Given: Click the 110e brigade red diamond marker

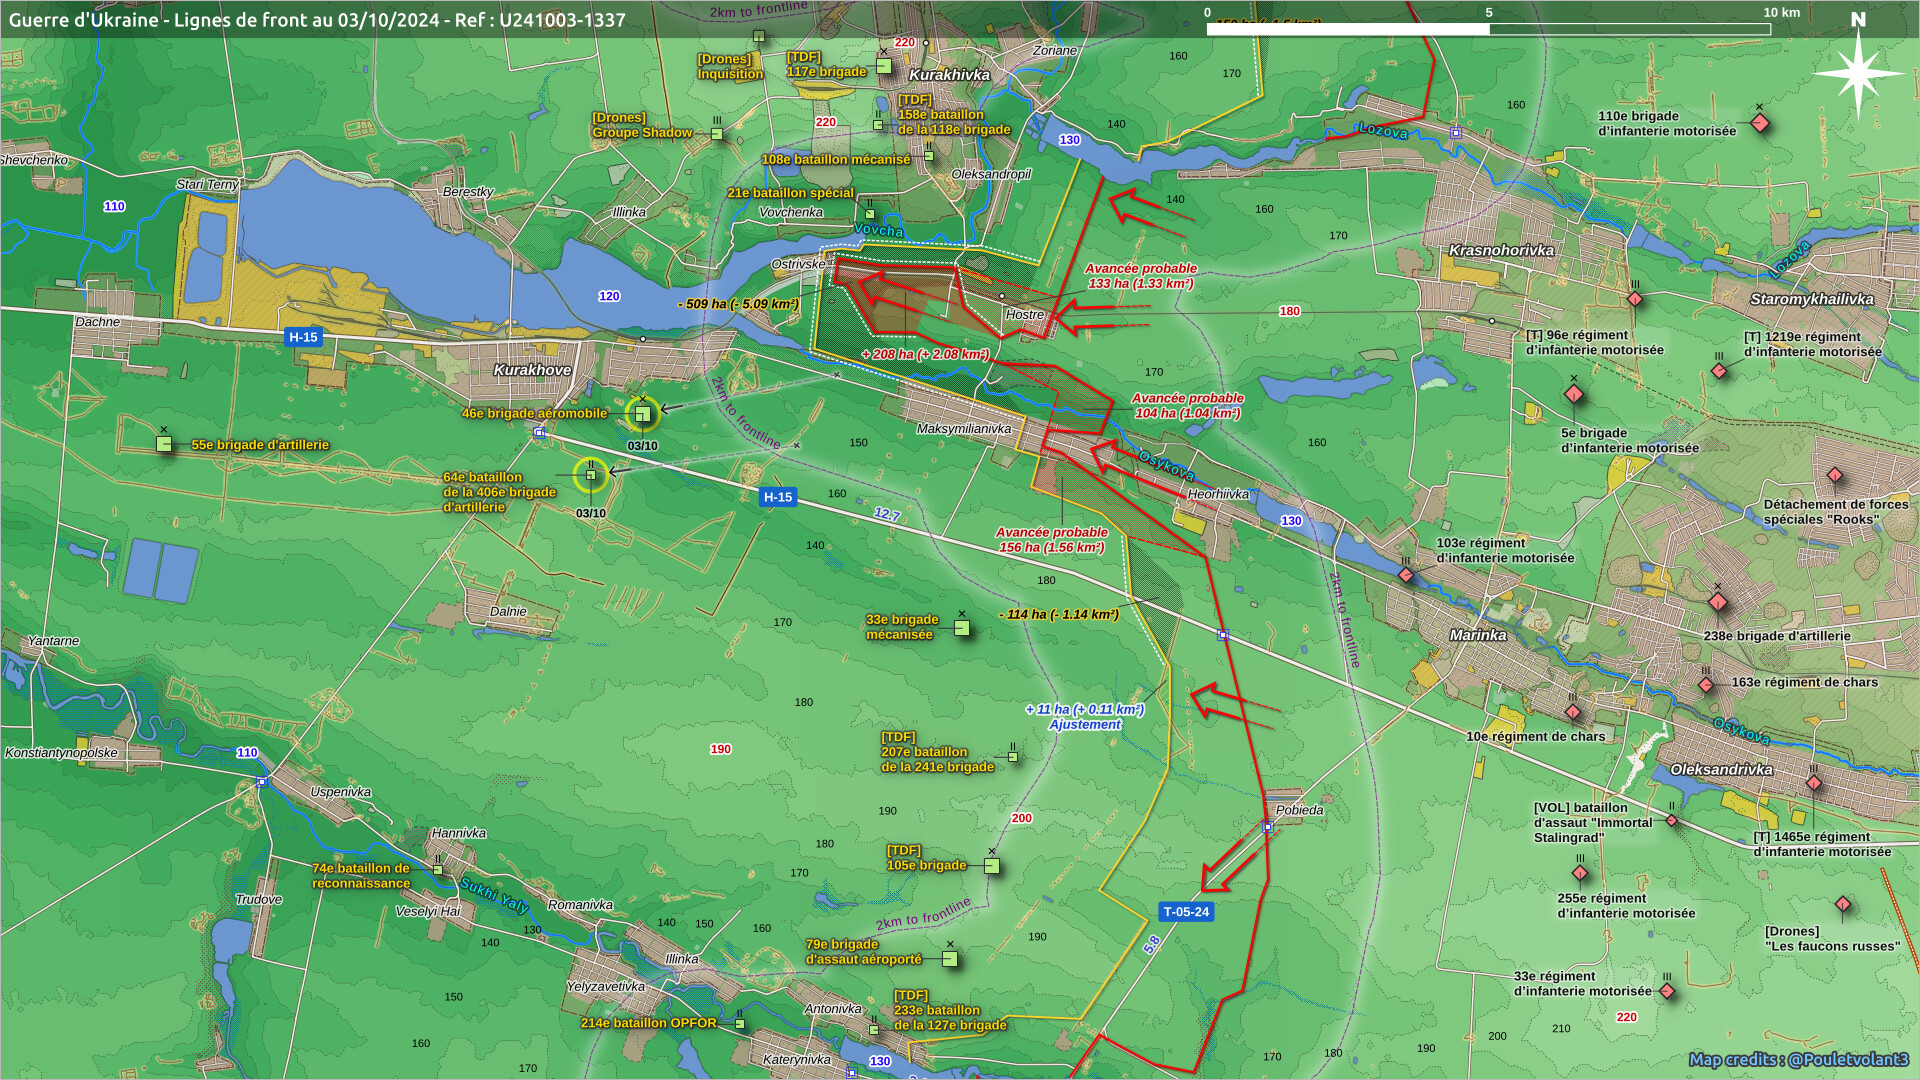Looking at the screenshot, I should [x=1760, y=124].
